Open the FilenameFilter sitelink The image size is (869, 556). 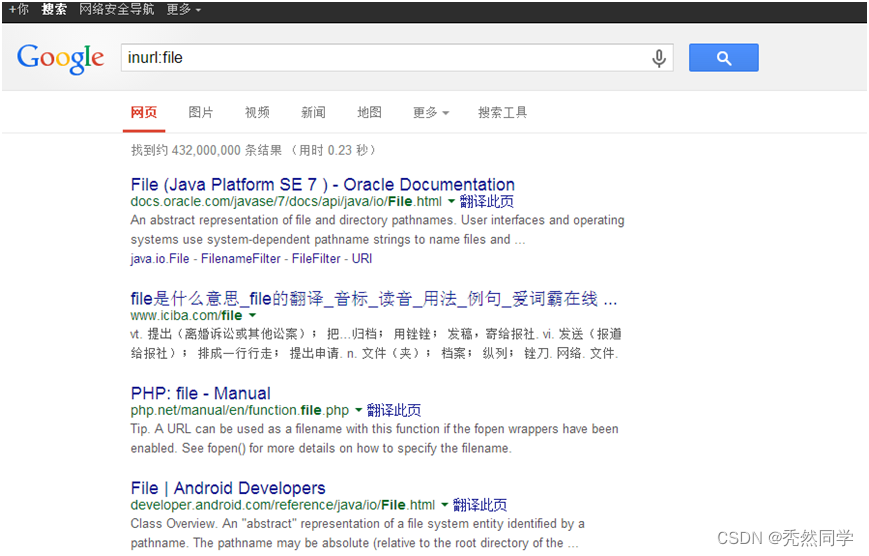[241, 258]
